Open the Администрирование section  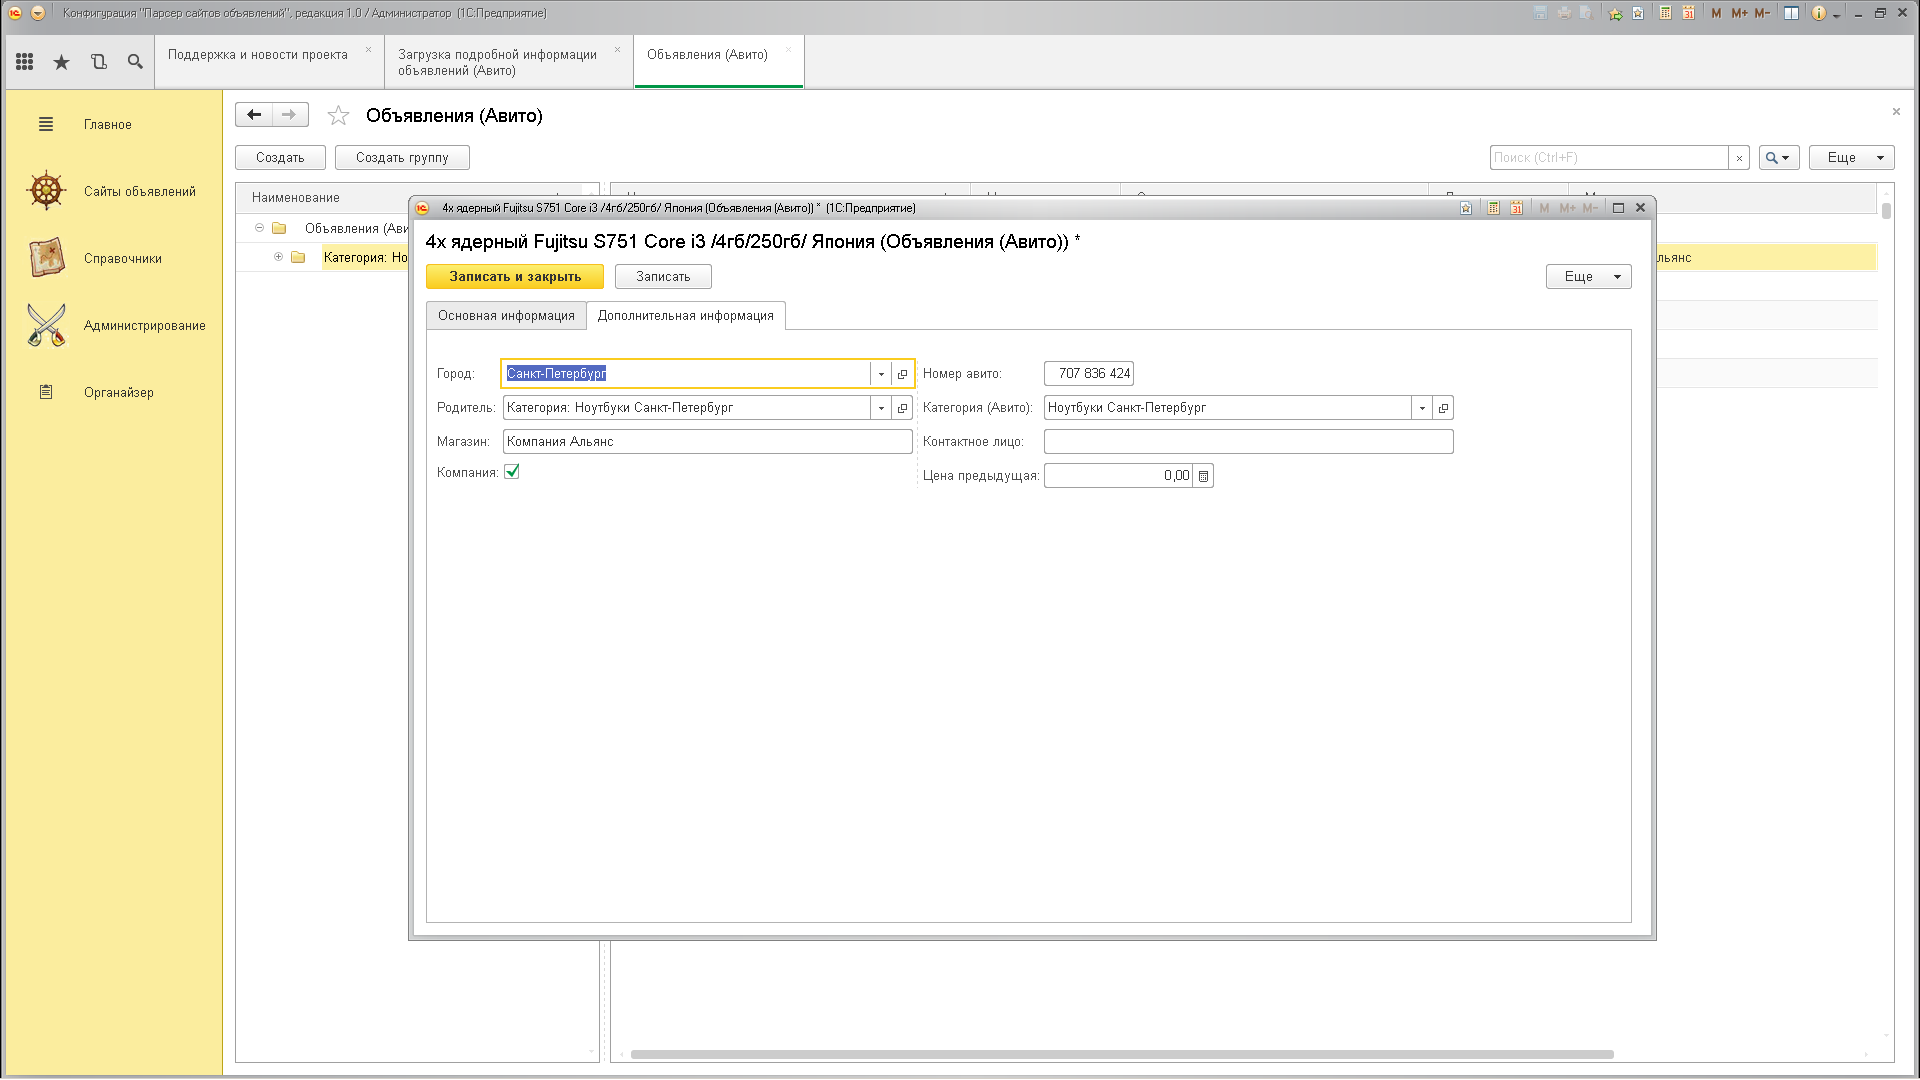(145, 326)
